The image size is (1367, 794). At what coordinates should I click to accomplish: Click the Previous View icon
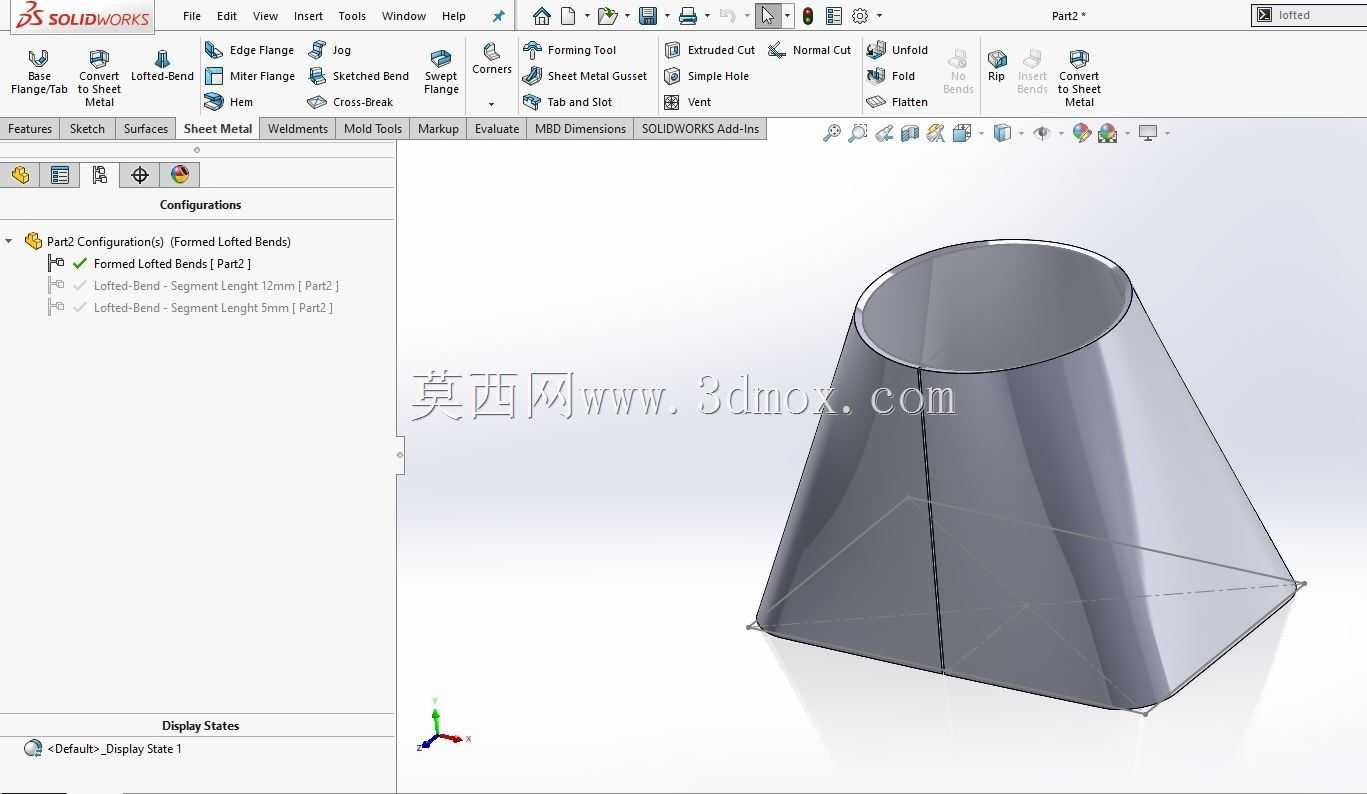coord(884,133)
